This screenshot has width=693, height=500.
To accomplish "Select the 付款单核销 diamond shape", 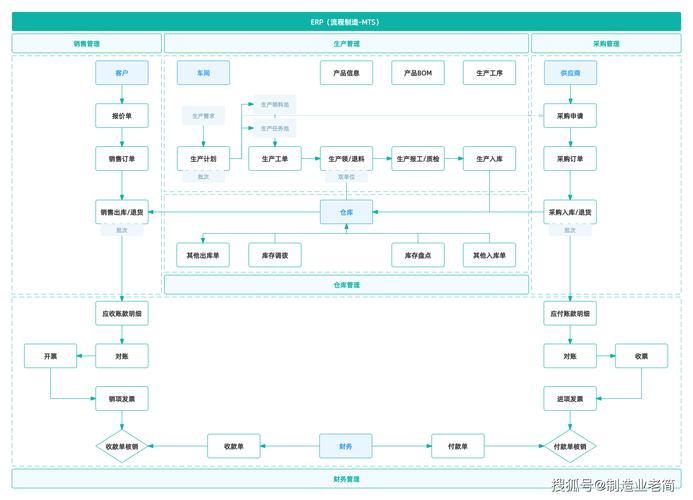I will click(570, 446).
